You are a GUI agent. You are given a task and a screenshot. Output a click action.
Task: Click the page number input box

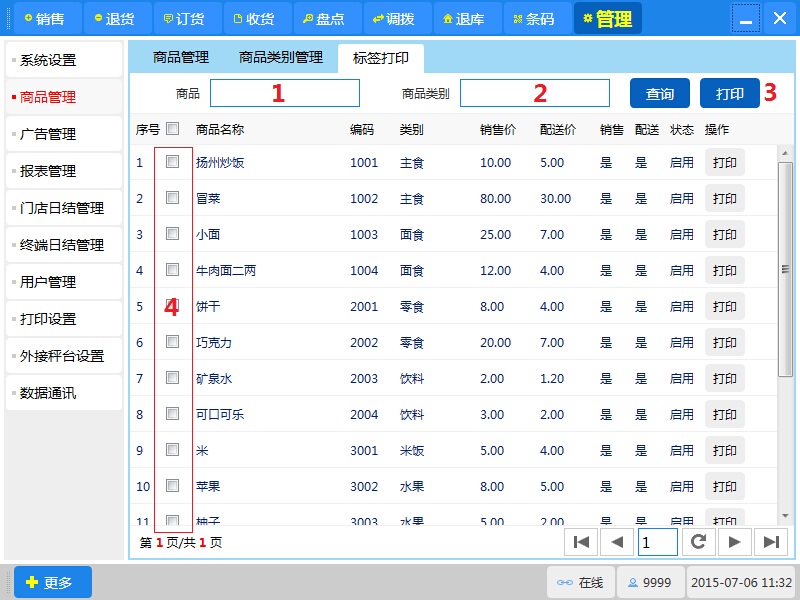[x=658, y=542]
